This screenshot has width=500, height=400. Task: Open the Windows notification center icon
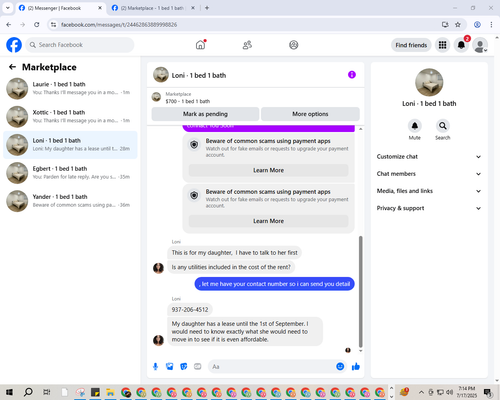tap(489, 392)
